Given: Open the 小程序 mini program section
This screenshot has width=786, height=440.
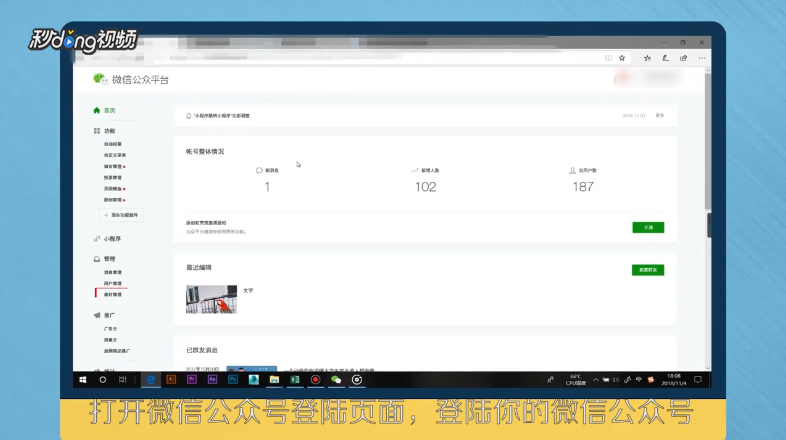Looking at the screenshot, I should pyautogui.click(x=107, y=239).
